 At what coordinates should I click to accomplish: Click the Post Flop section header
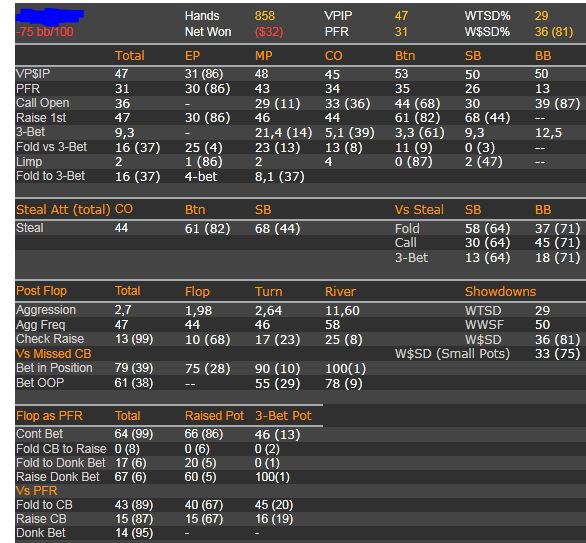pos(41,291)
